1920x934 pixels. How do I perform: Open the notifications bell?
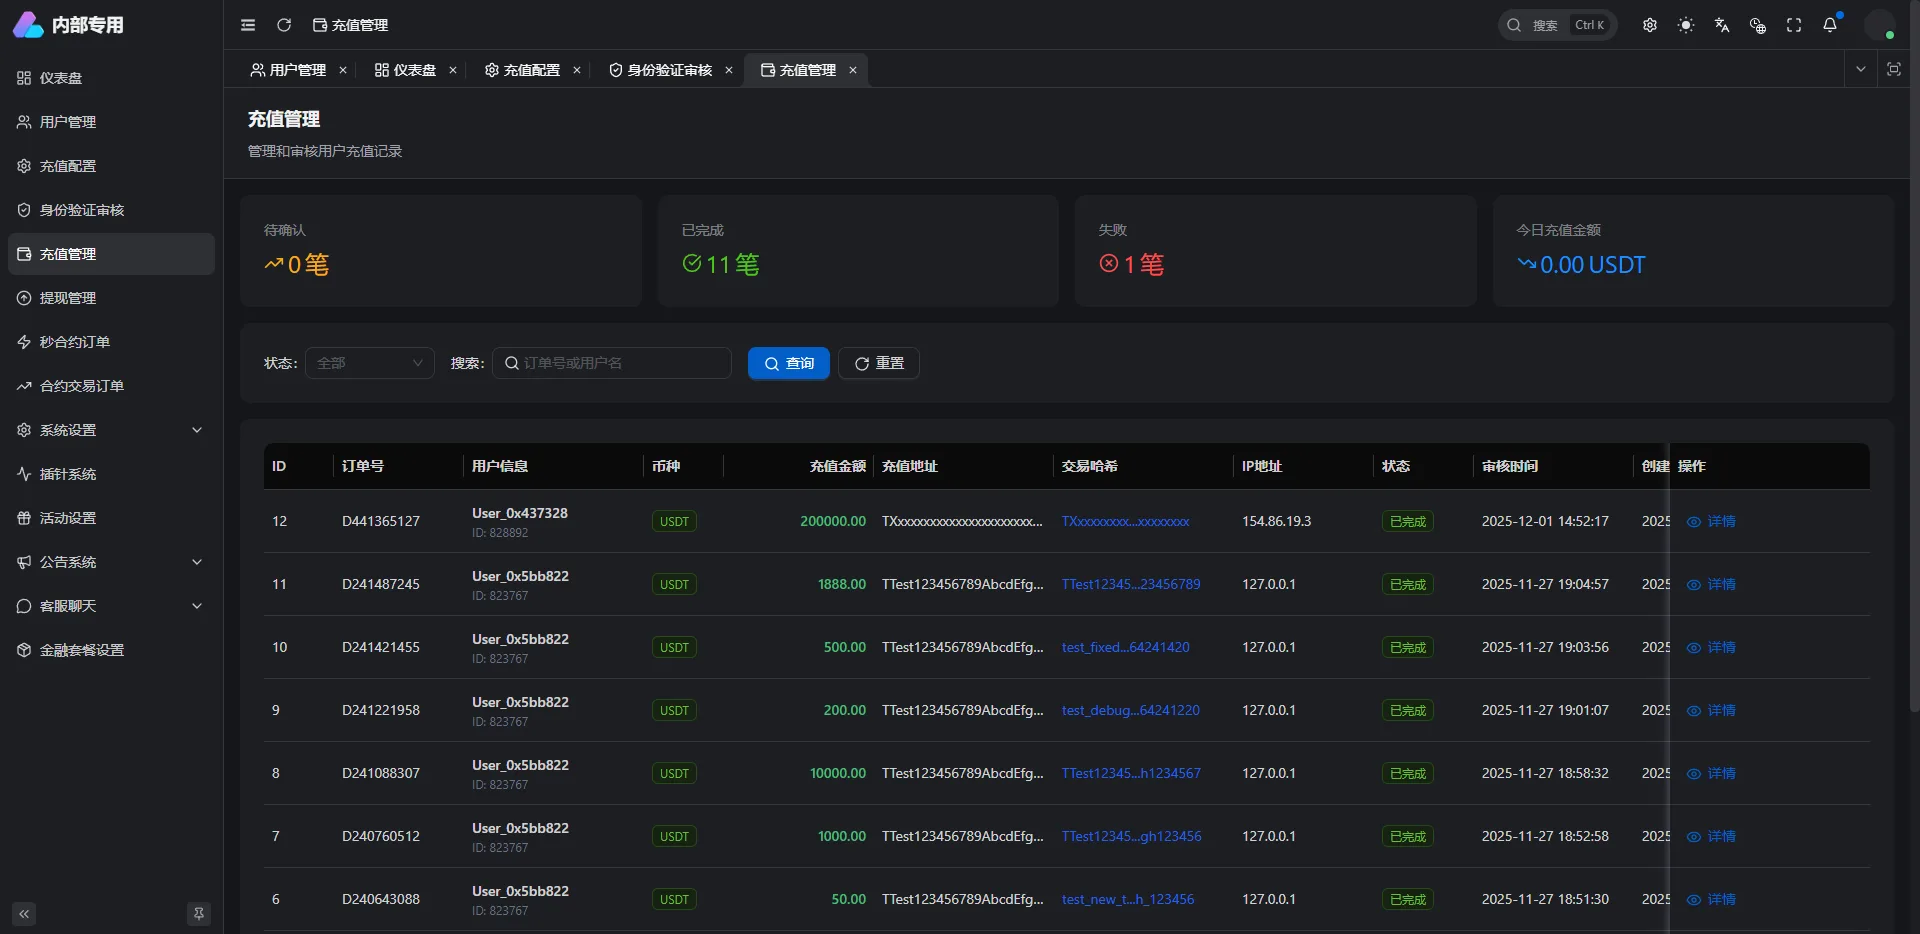point(1830,25)
